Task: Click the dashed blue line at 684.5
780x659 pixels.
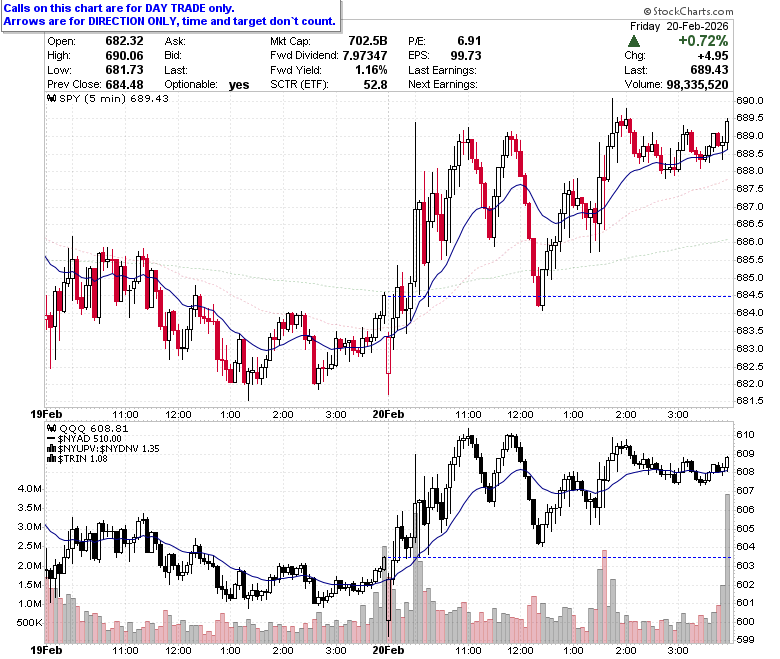Action: point(560,296)
